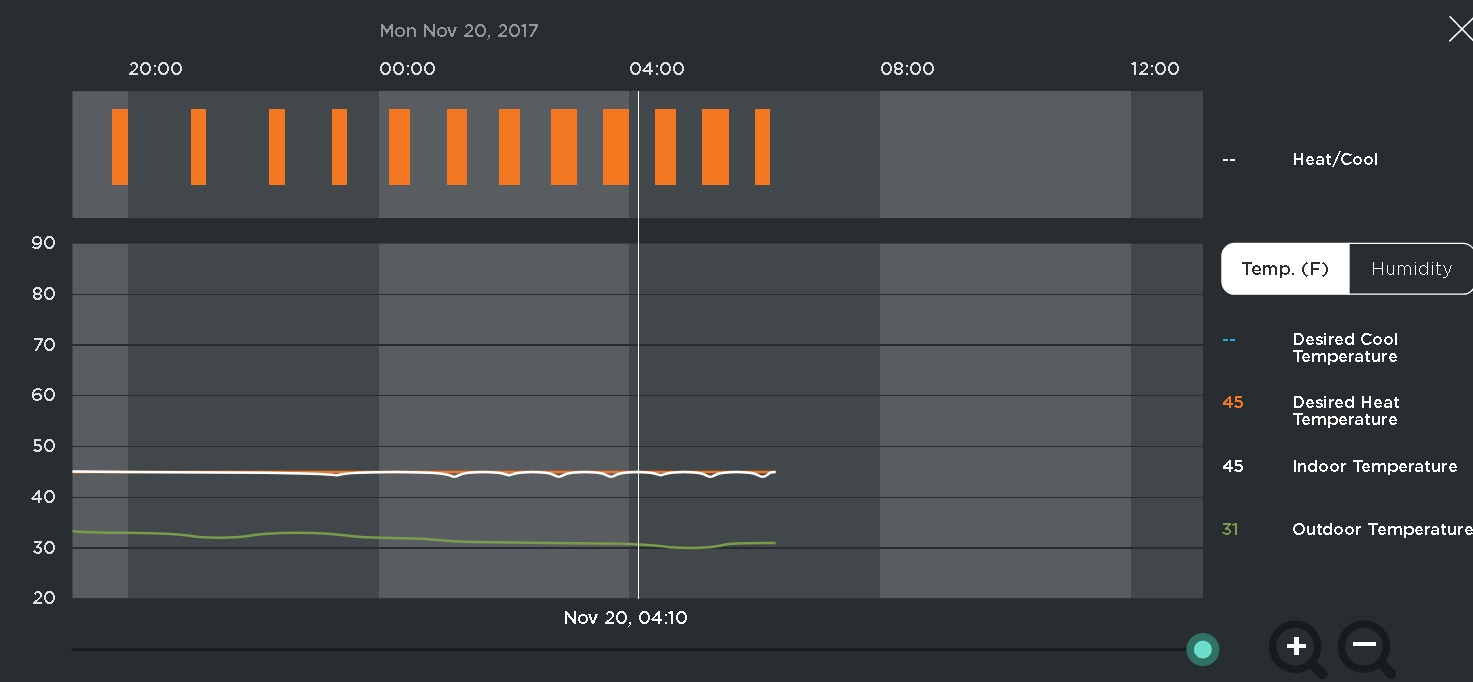Viewport: 1473px width, 682px height.
Task: Click the Heat/Cool legend label
Action: (1334, 159)
